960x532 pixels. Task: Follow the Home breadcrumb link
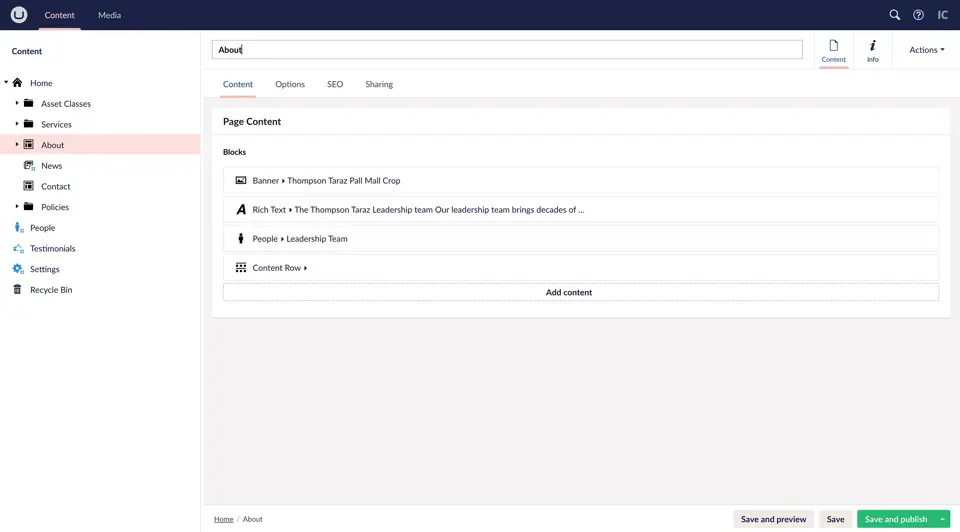(223, 519)
